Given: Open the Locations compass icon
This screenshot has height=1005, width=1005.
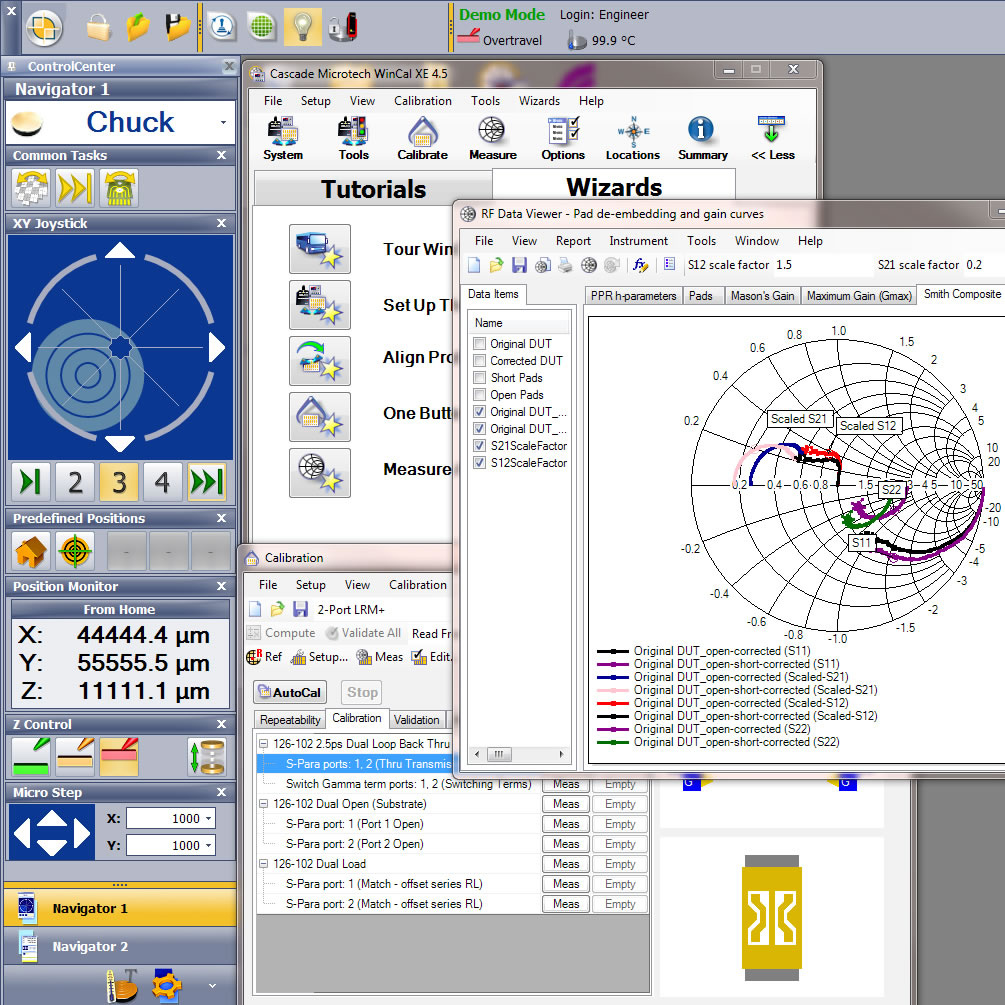Looking at the screenshot, I should click(x=633, y=138).
